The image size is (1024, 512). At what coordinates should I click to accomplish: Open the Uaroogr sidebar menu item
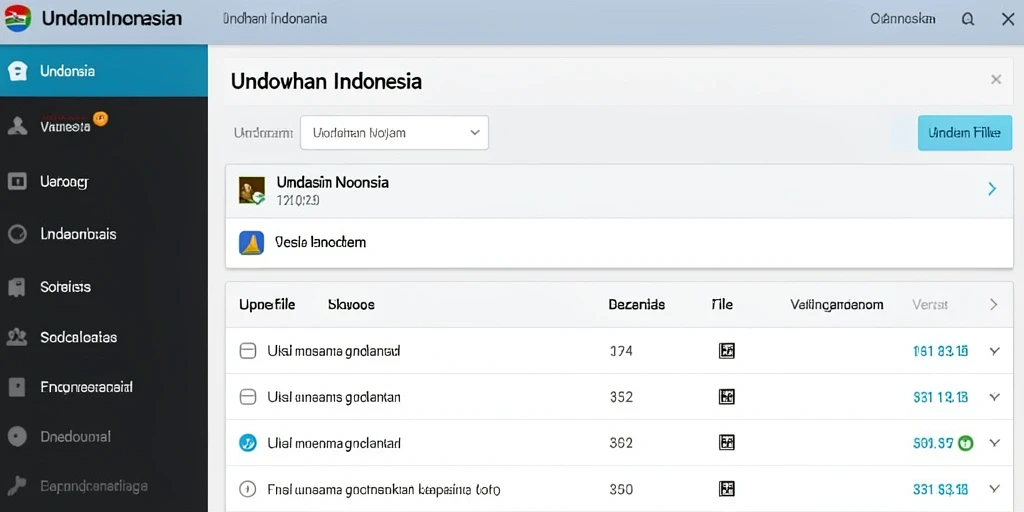click(x=104, y=182)
